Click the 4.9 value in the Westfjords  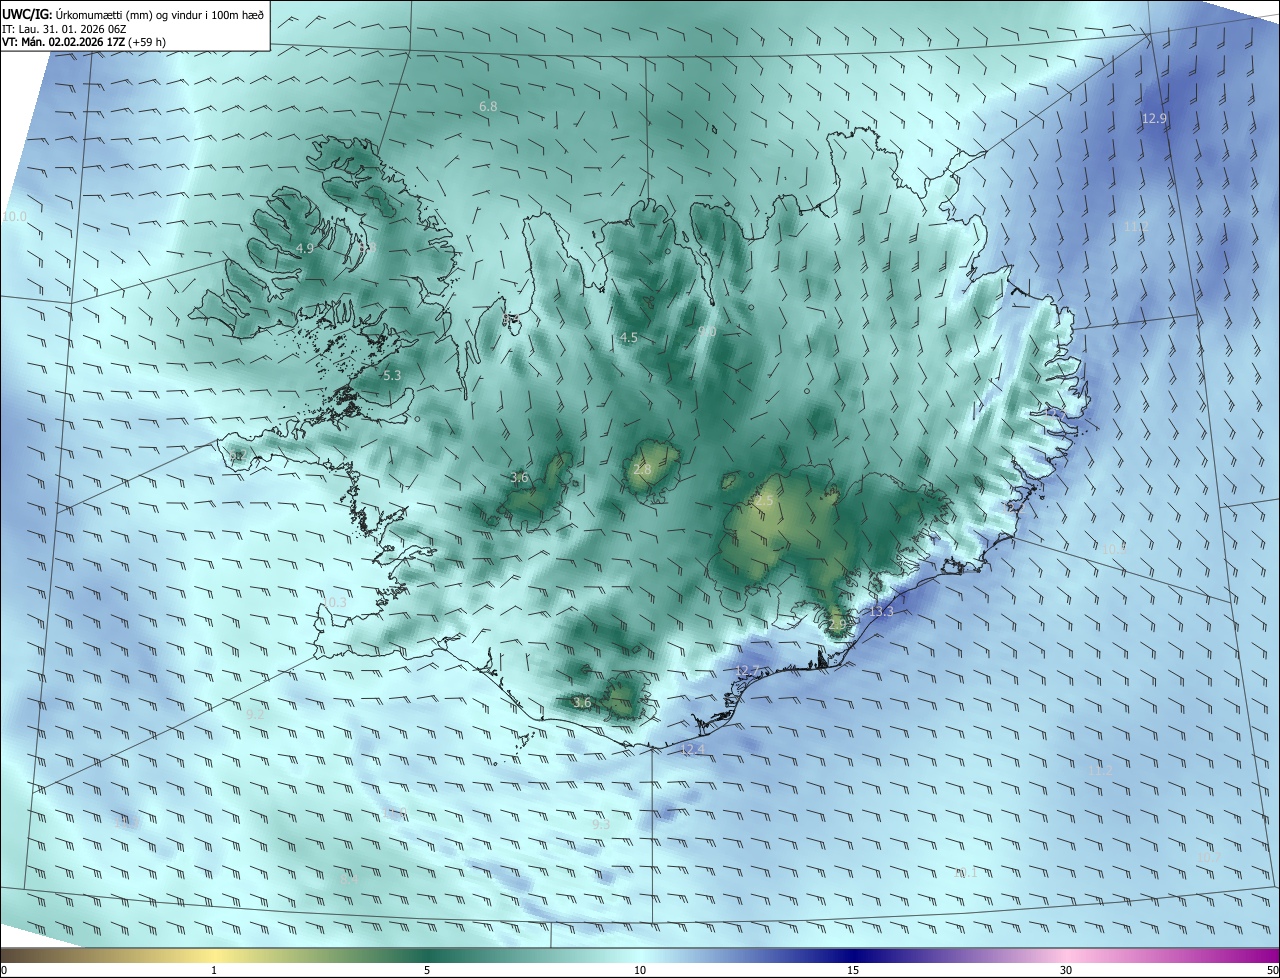click(305, 248)
